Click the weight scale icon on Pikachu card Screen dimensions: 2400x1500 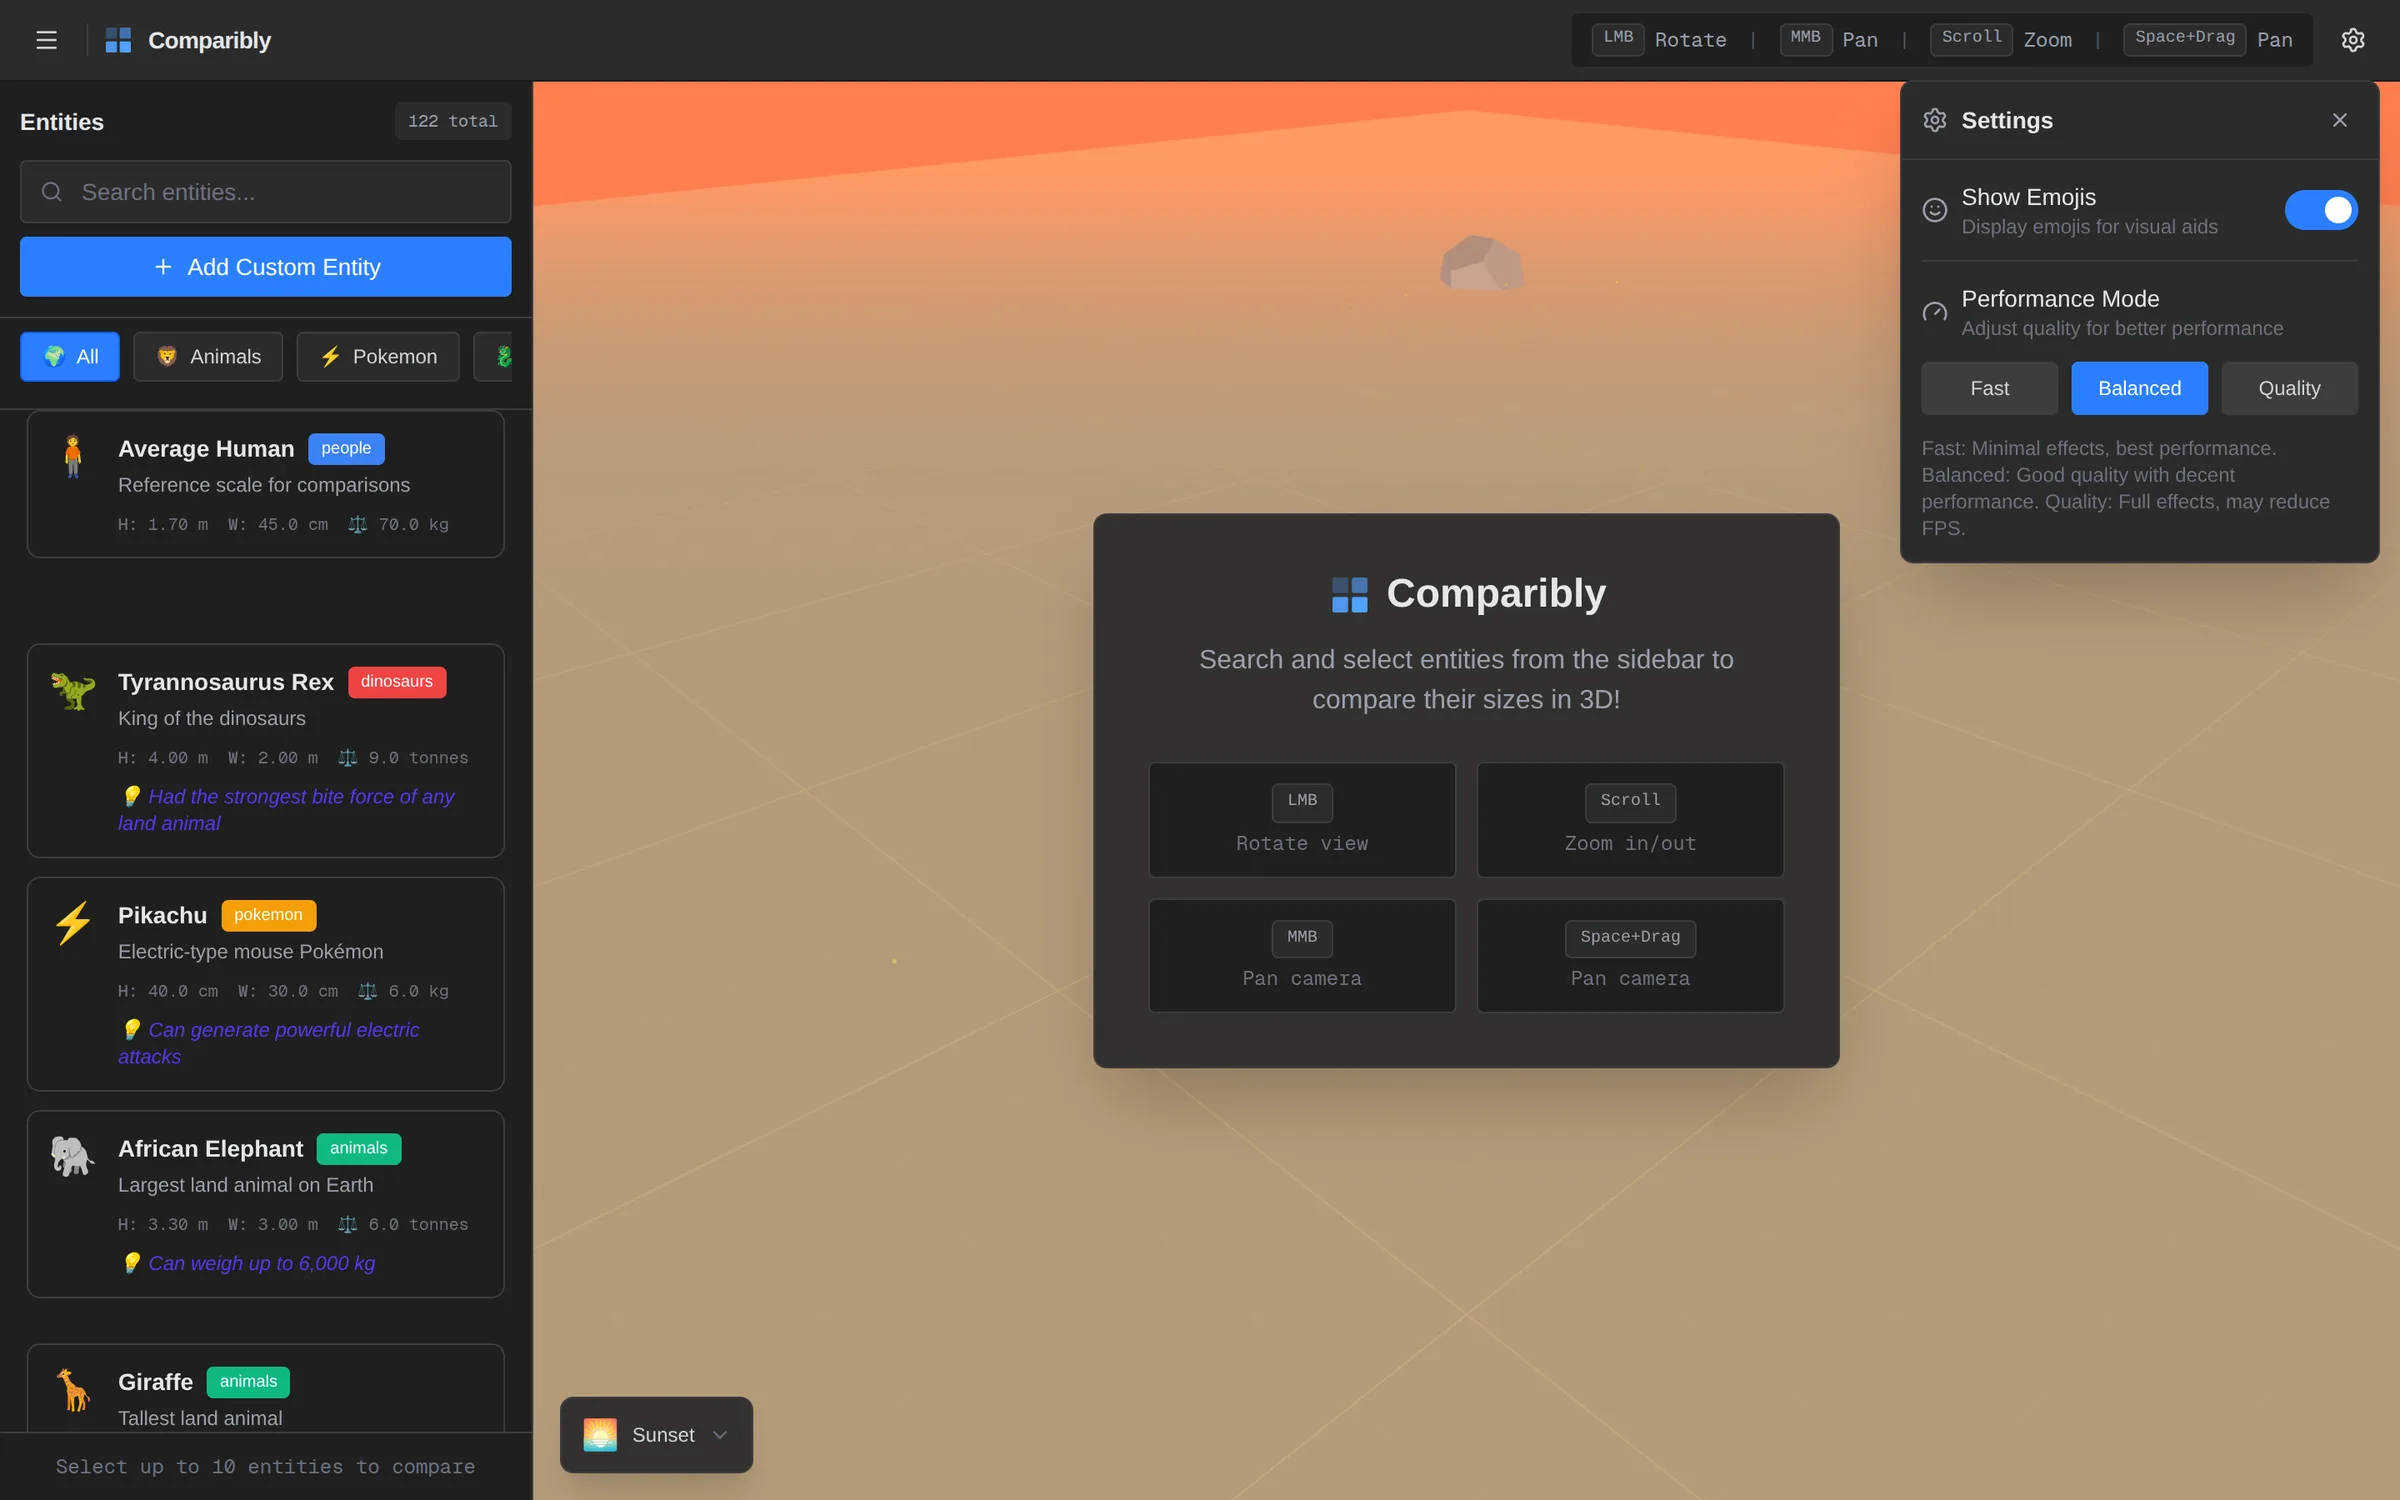point(368,991)
